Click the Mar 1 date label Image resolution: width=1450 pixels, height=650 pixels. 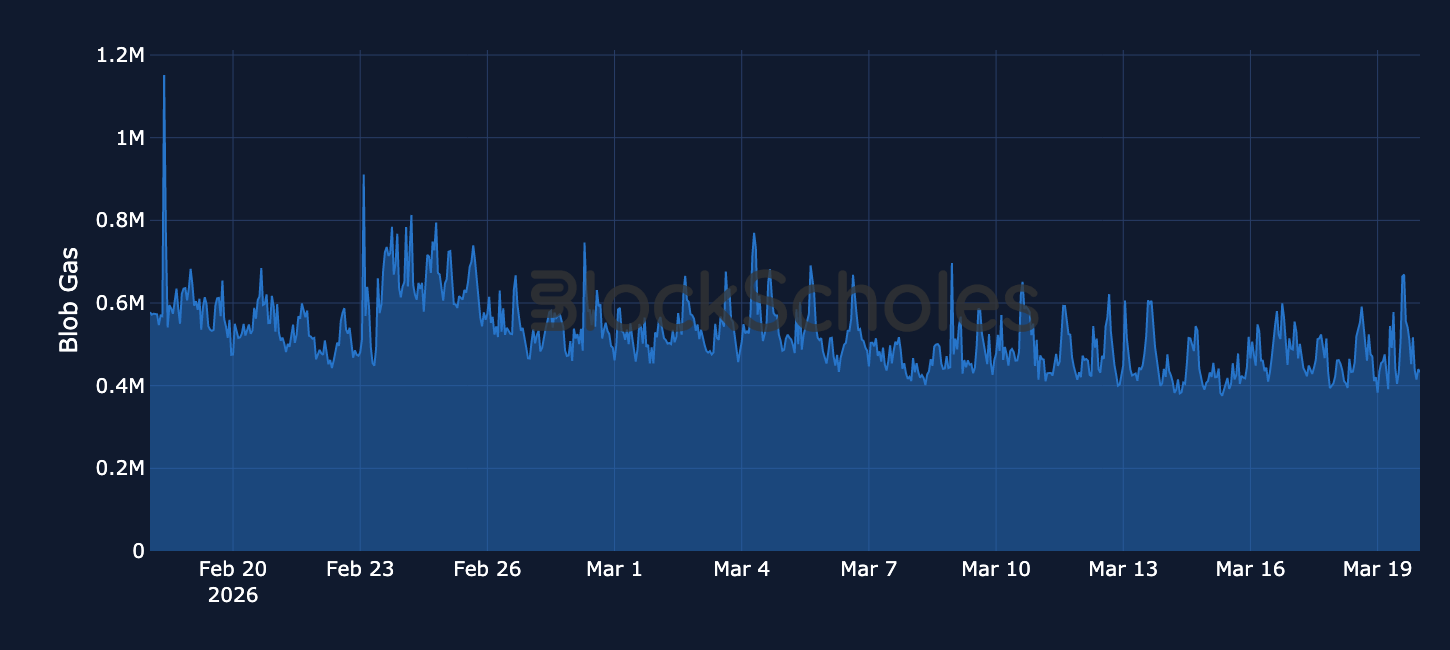(x=614, y=569)
